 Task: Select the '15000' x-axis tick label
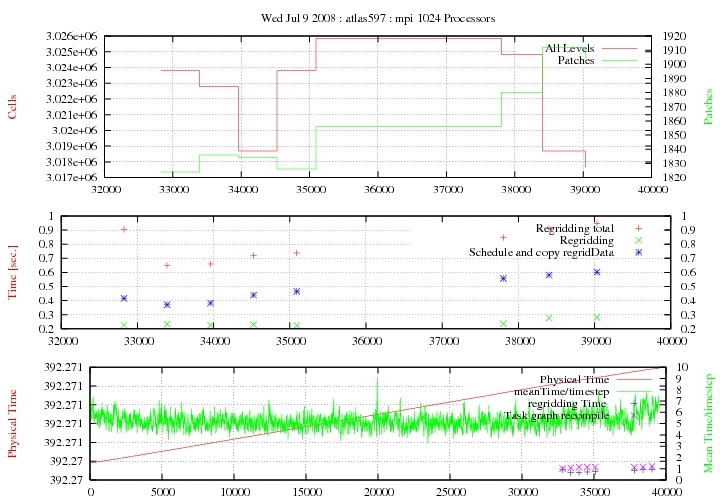tap(307, 493)
